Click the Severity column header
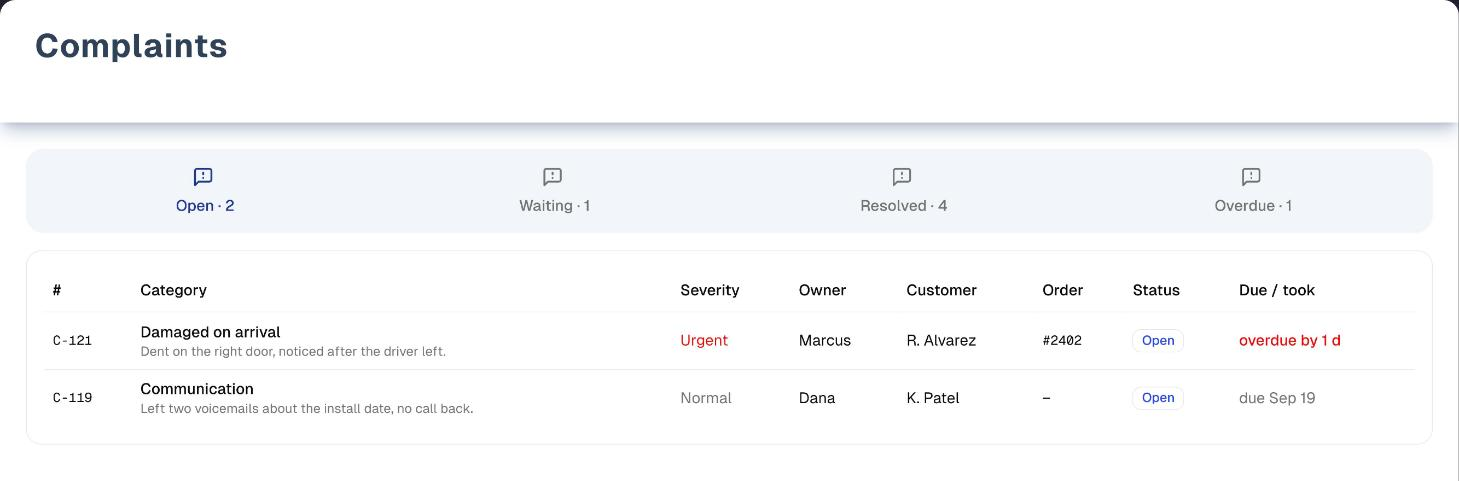This screenshot has width=1459, height=481. (x=710, y=290)
